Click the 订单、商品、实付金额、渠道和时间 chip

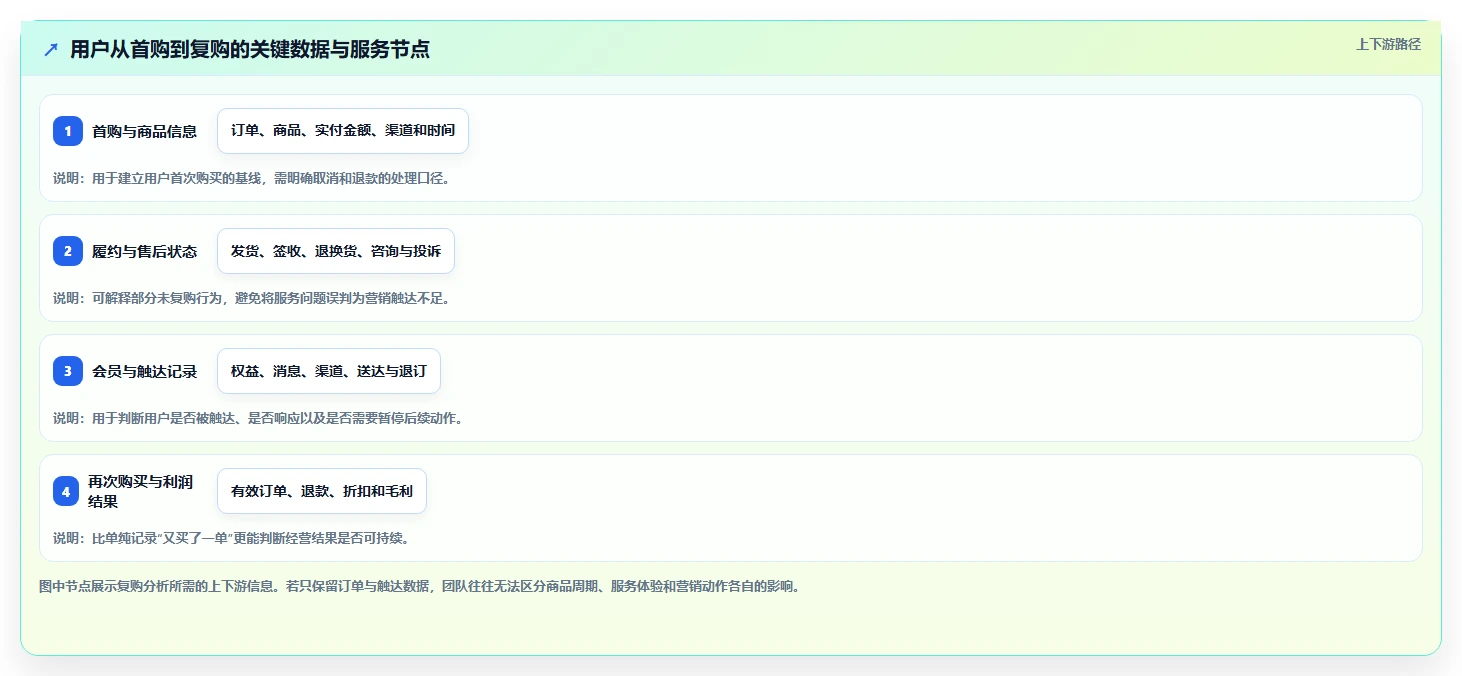click(343, 131)
